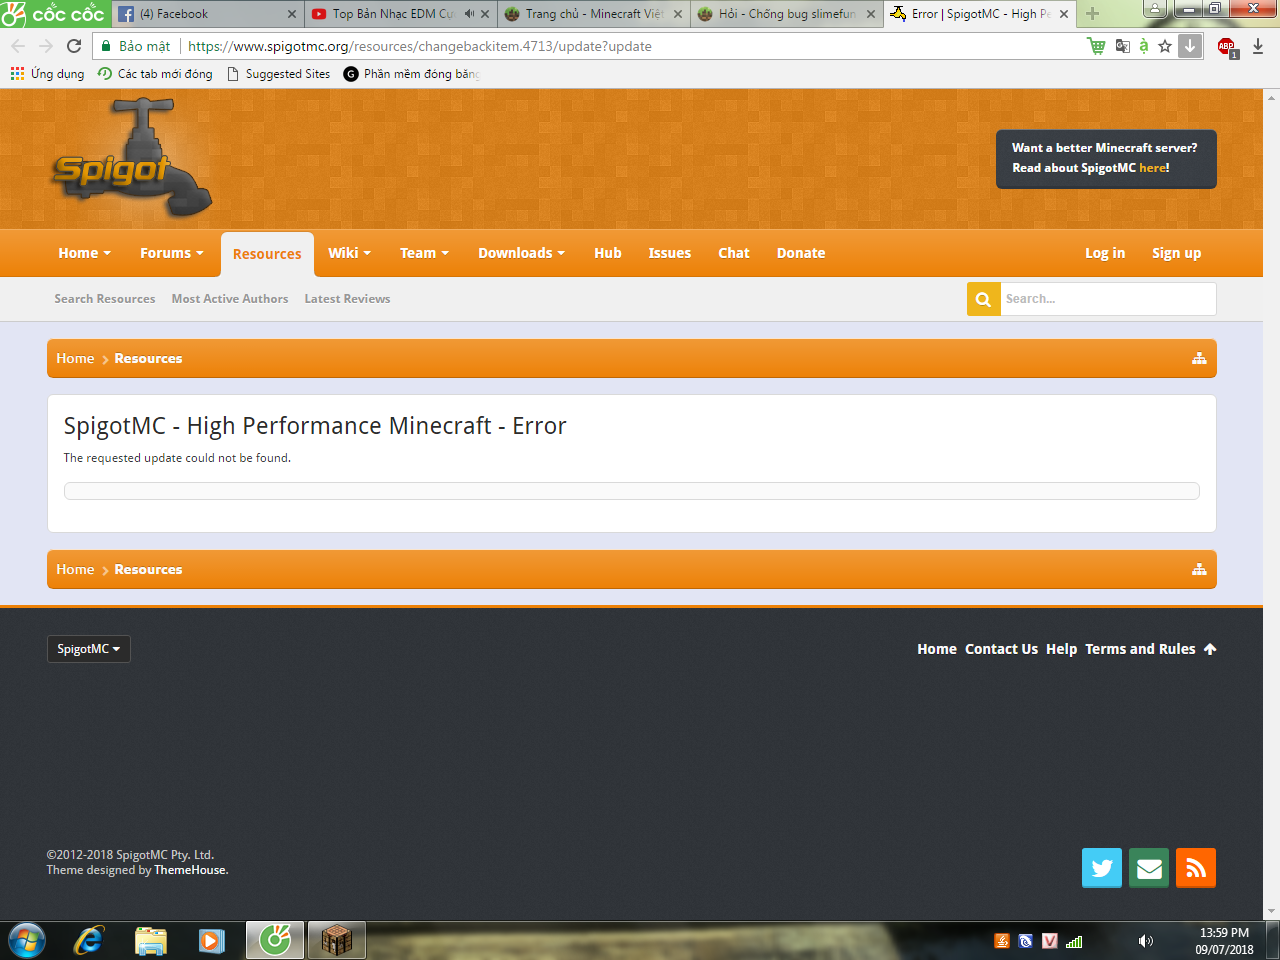Open the orange RSS feed icon

coord(1196,868)
